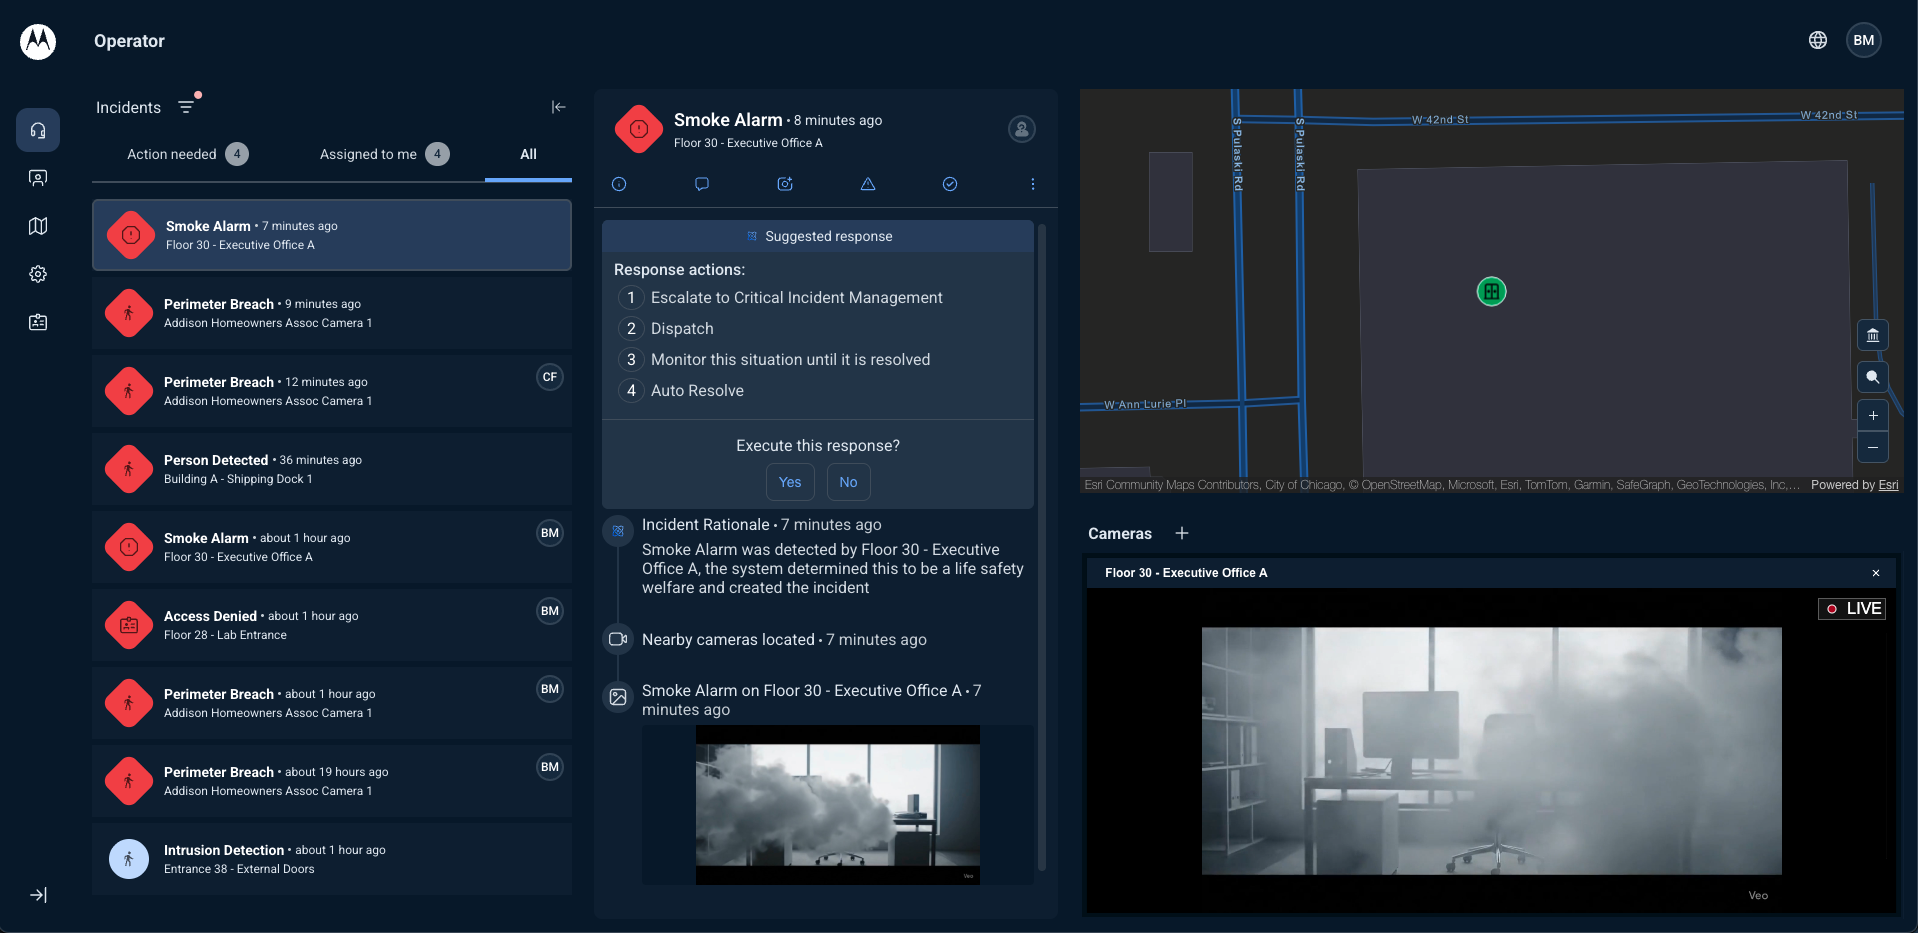This screenshot has height=933, width=1918.
Task: Open the incidents filter icon
Action: click(186, 107)
